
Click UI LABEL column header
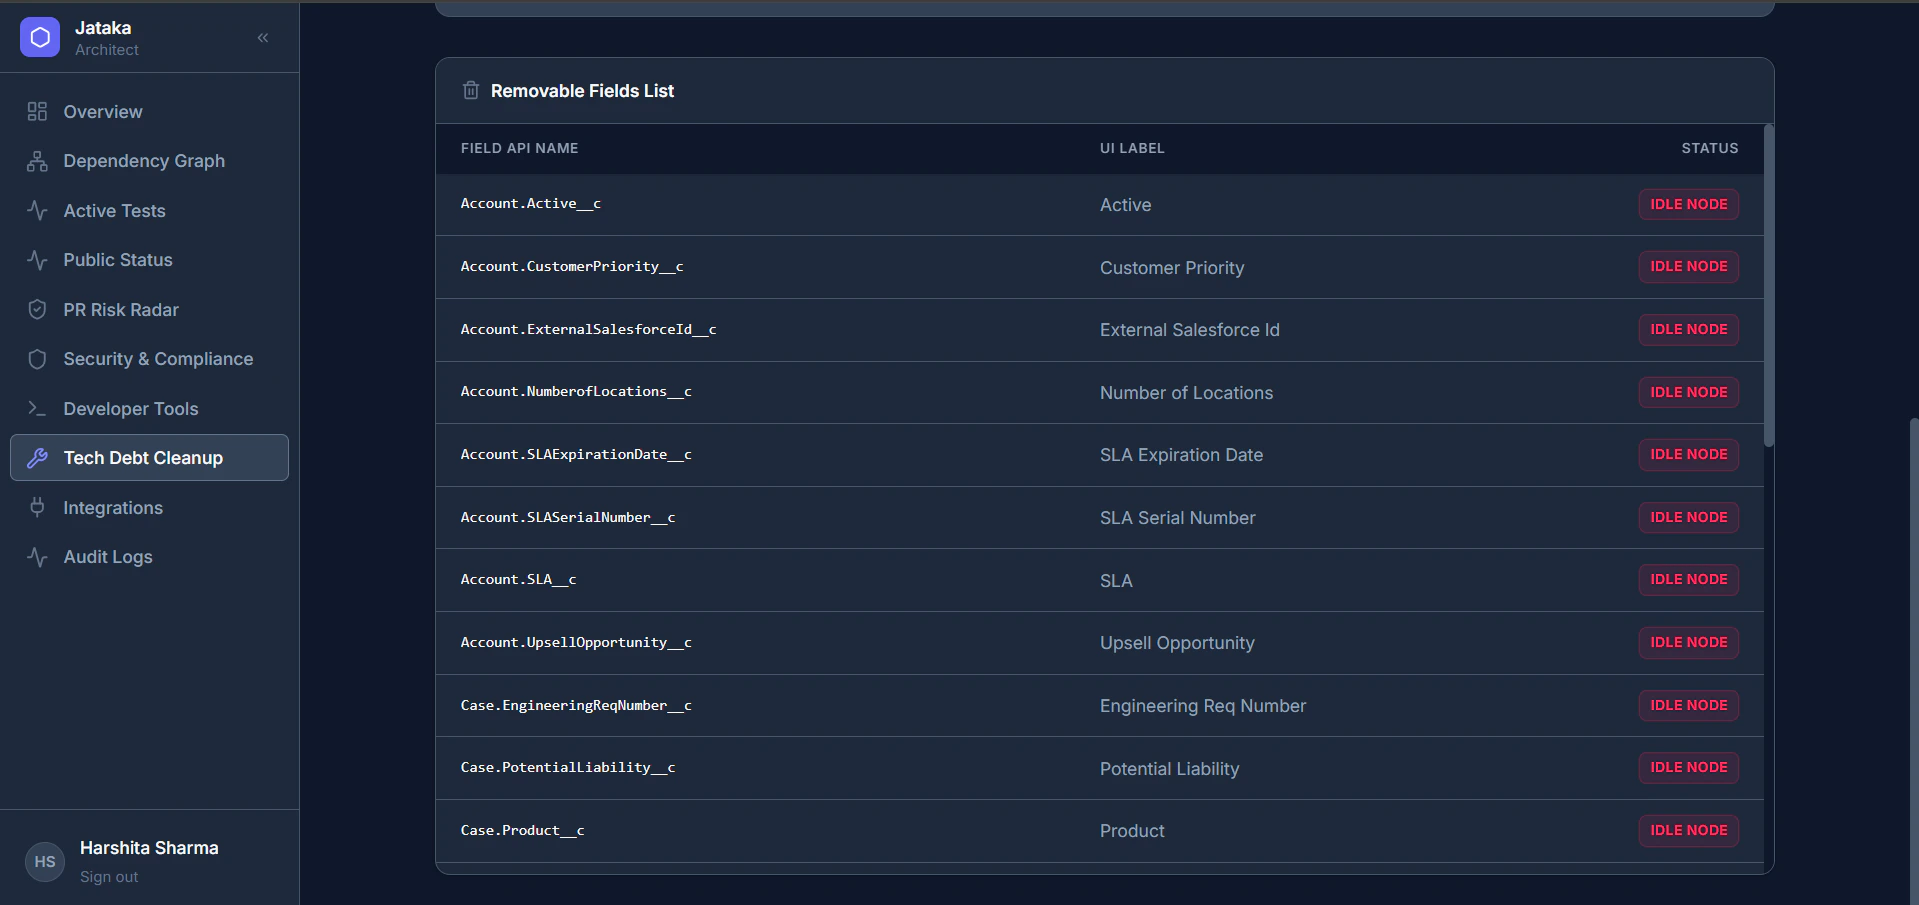1132,148
